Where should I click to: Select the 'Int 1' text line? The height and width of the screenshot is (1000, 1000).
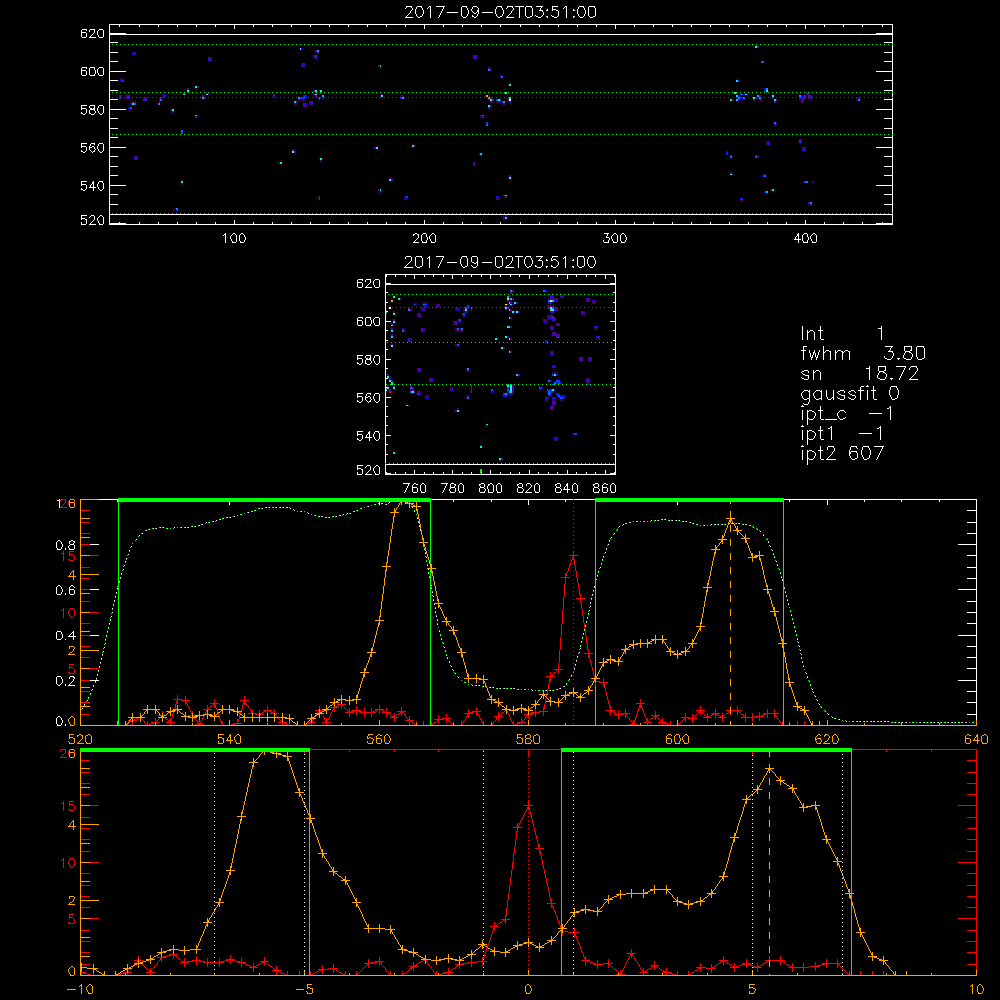click(842, 334)
